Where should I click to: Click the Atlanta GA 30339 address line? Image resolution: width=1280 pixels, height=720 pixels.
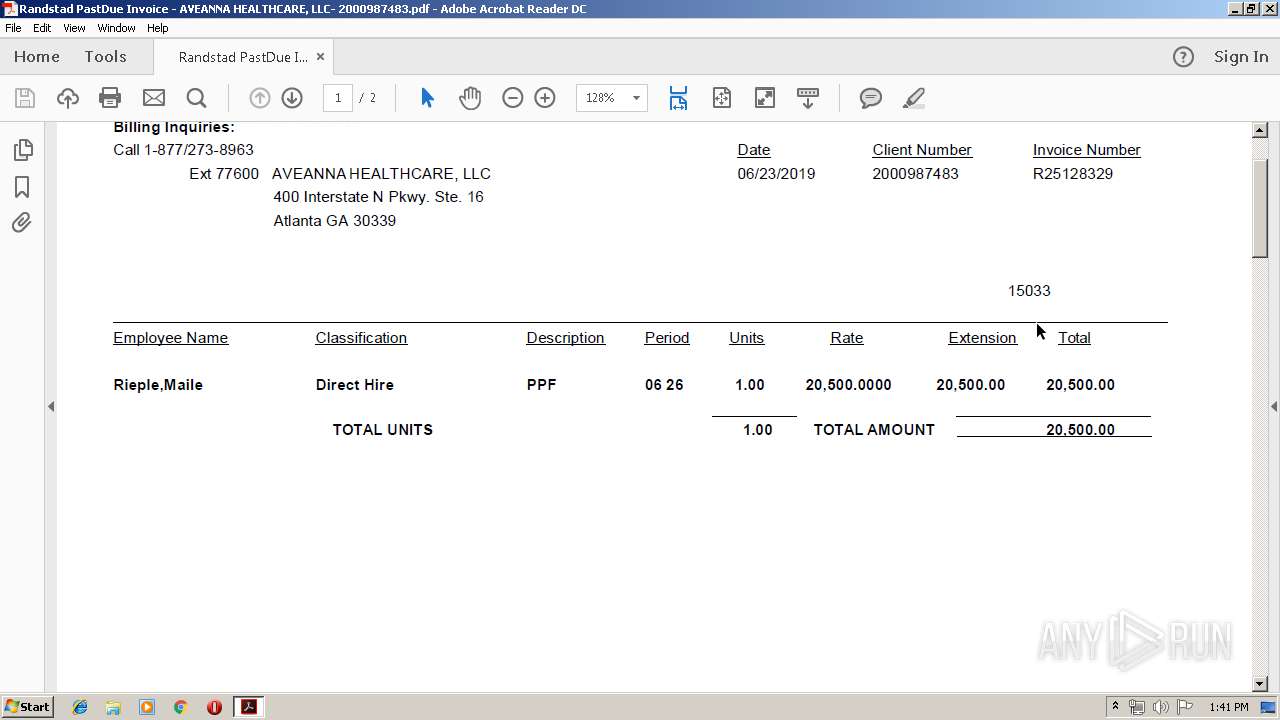coord(335,221)
